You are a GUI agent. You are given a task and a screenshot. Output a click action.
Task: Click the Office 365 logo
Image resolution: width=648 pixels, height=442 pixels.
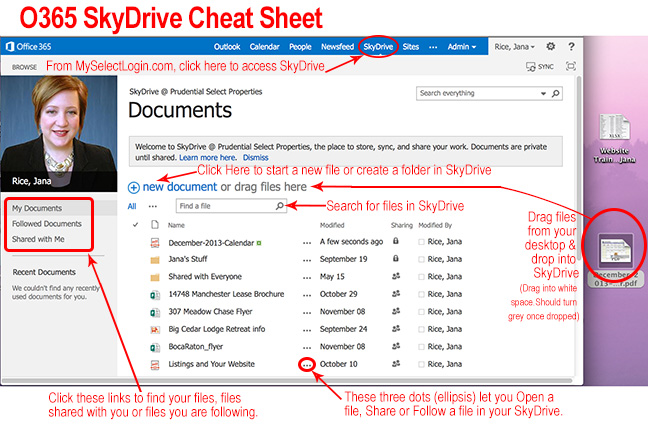point(28,47)
